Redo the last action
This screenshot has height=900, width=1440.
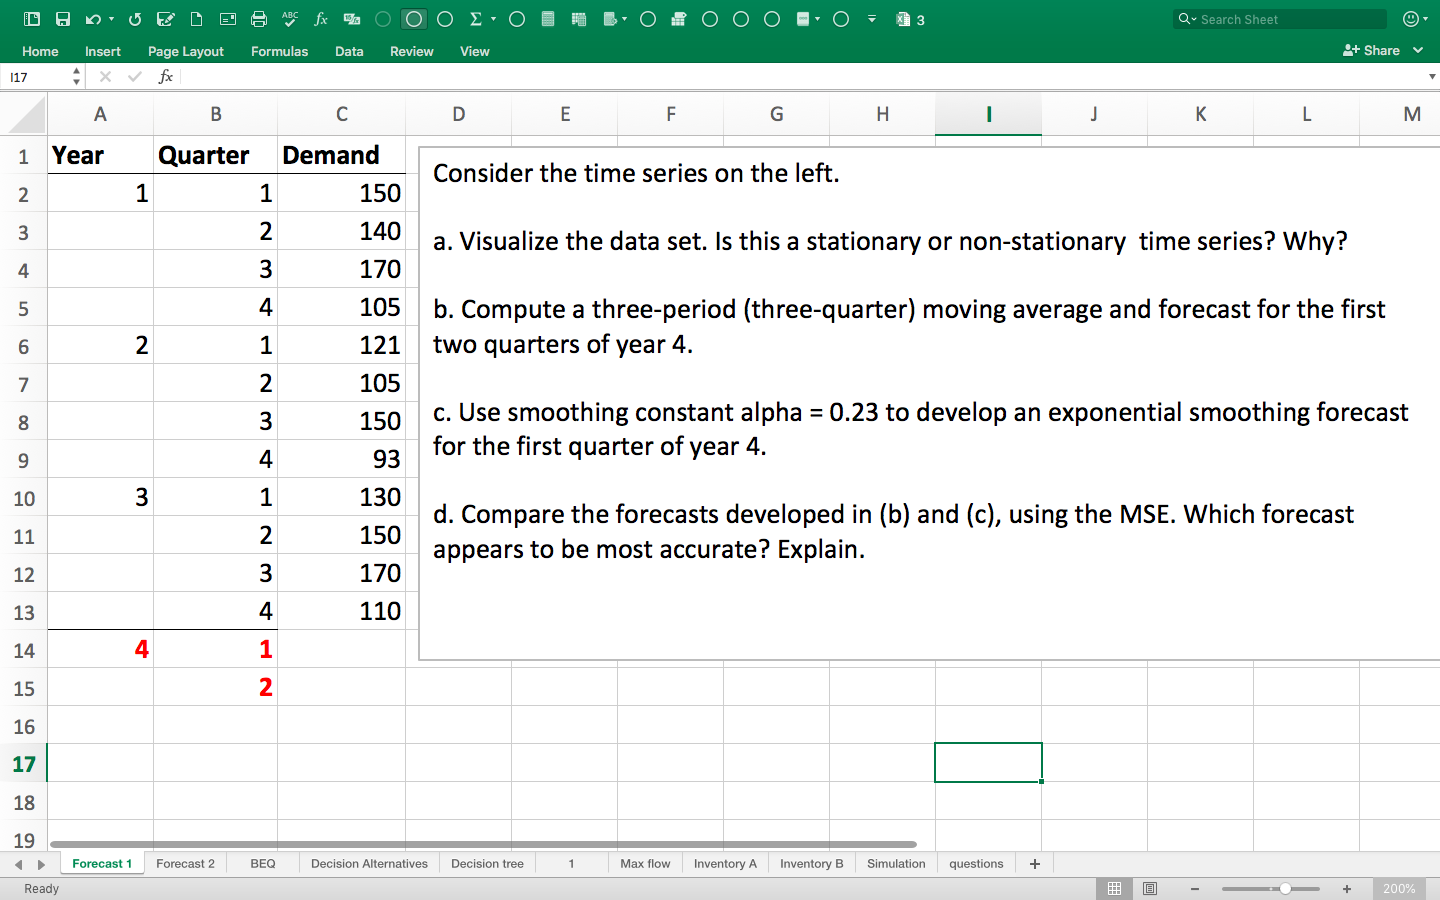[x=134, y=18]
